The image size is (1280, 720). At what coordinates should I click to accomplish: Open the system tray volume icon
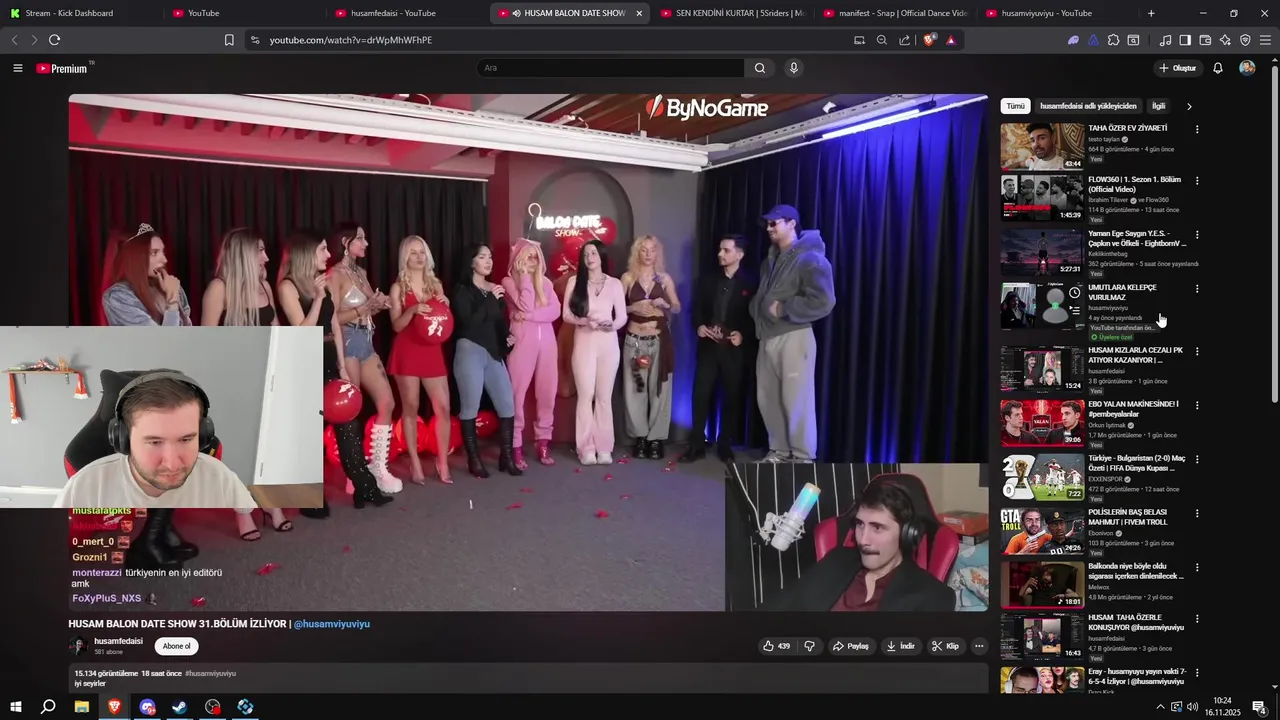[1192, 707]
